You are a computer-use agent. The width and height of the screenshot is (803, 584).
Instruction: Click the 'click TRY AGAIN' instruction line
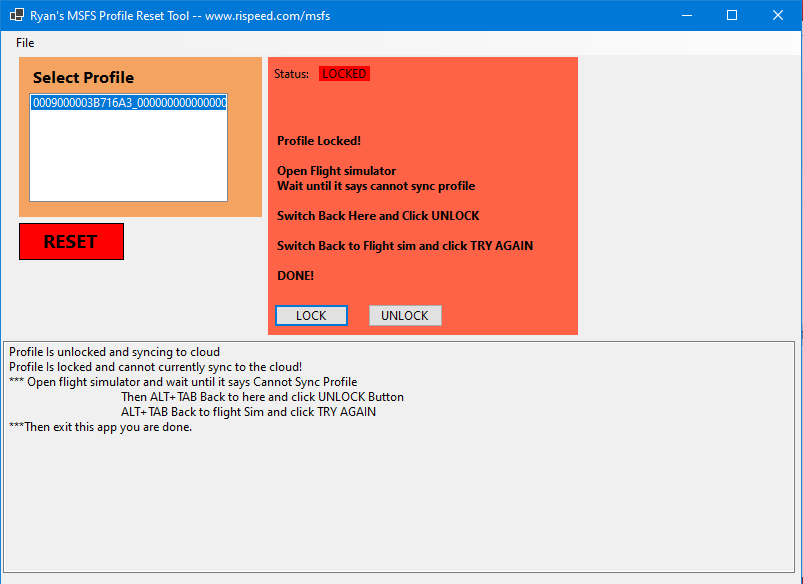(x=405, y=246)
